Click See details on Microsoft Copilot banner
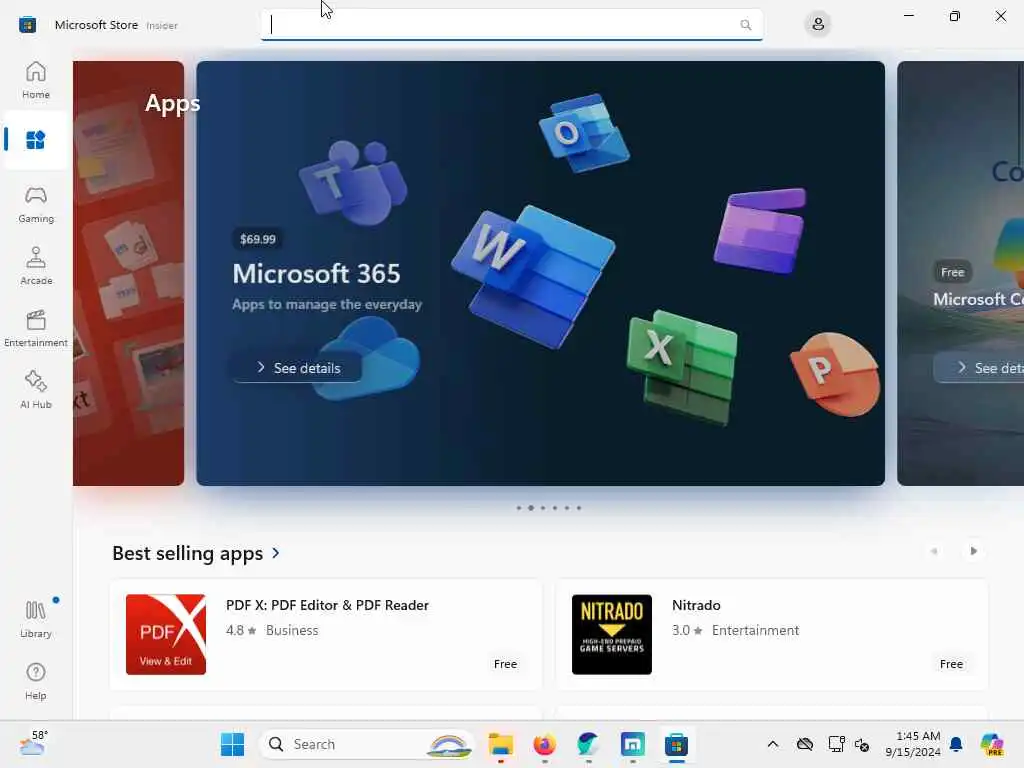Viewport: 1024px width, 768px height. 980,368
